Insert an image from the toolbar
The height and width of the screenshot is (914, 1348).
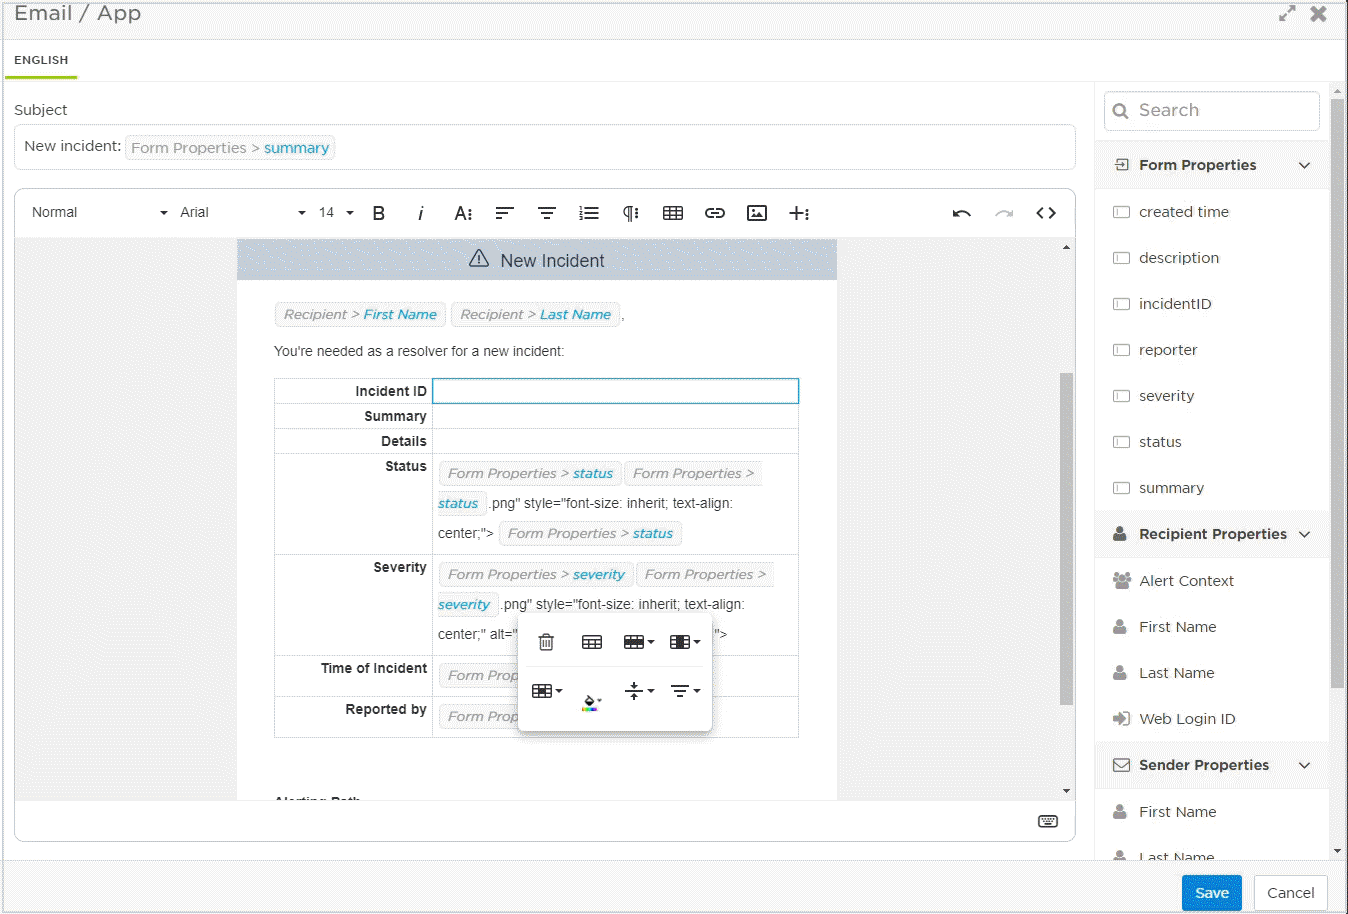point(757,213)
